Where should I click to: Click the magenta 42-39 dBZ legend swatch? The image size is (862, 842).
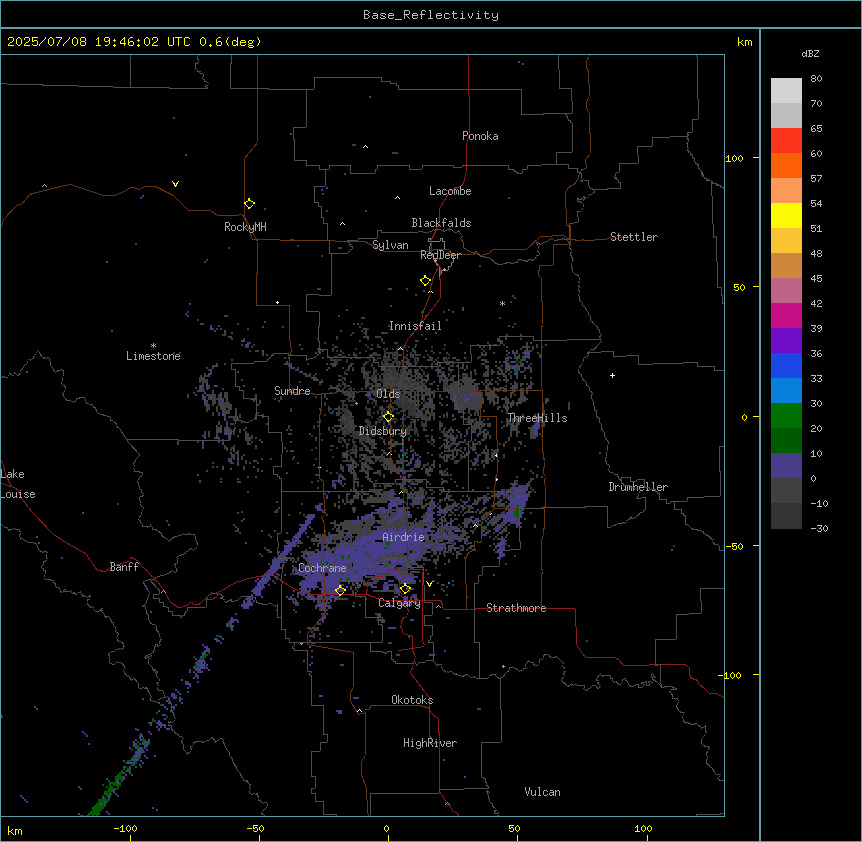(x=786, y=315)
